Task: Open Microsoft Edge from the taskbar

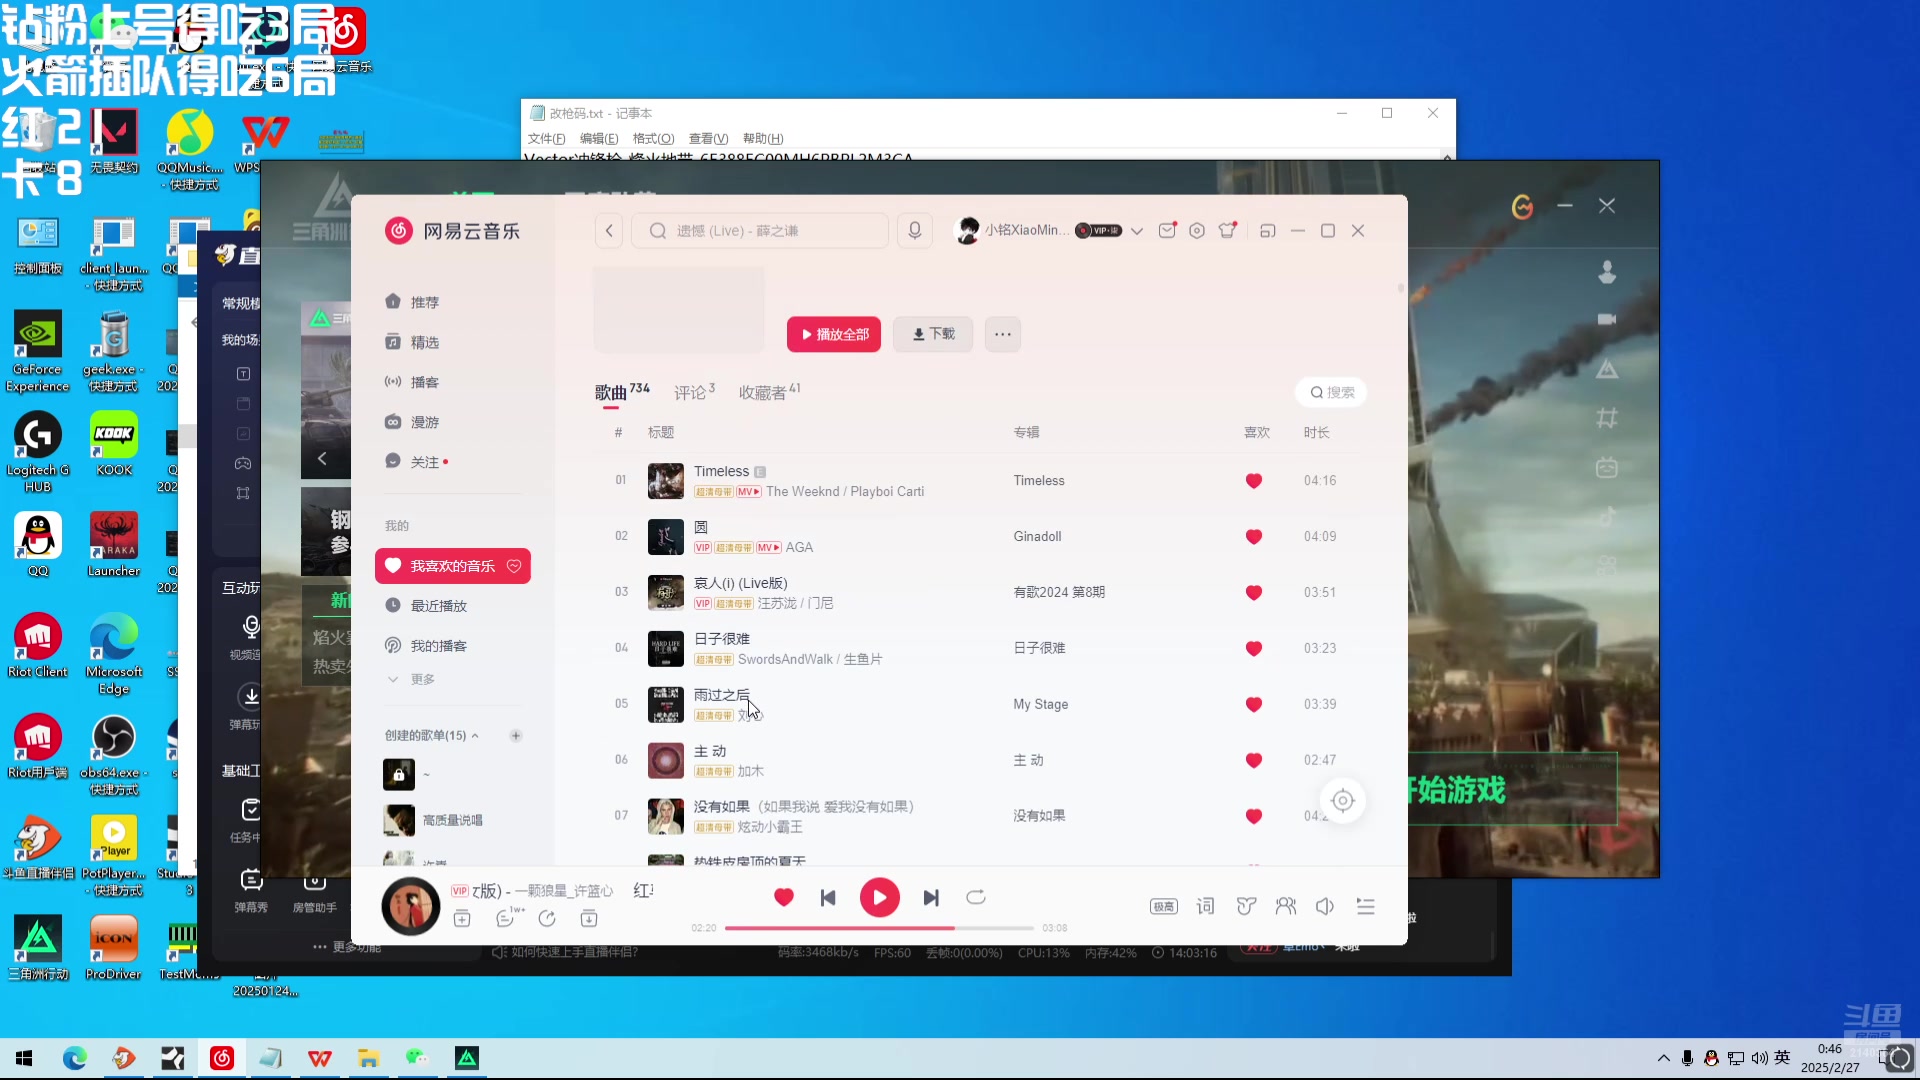Action: click(75, 1058)
